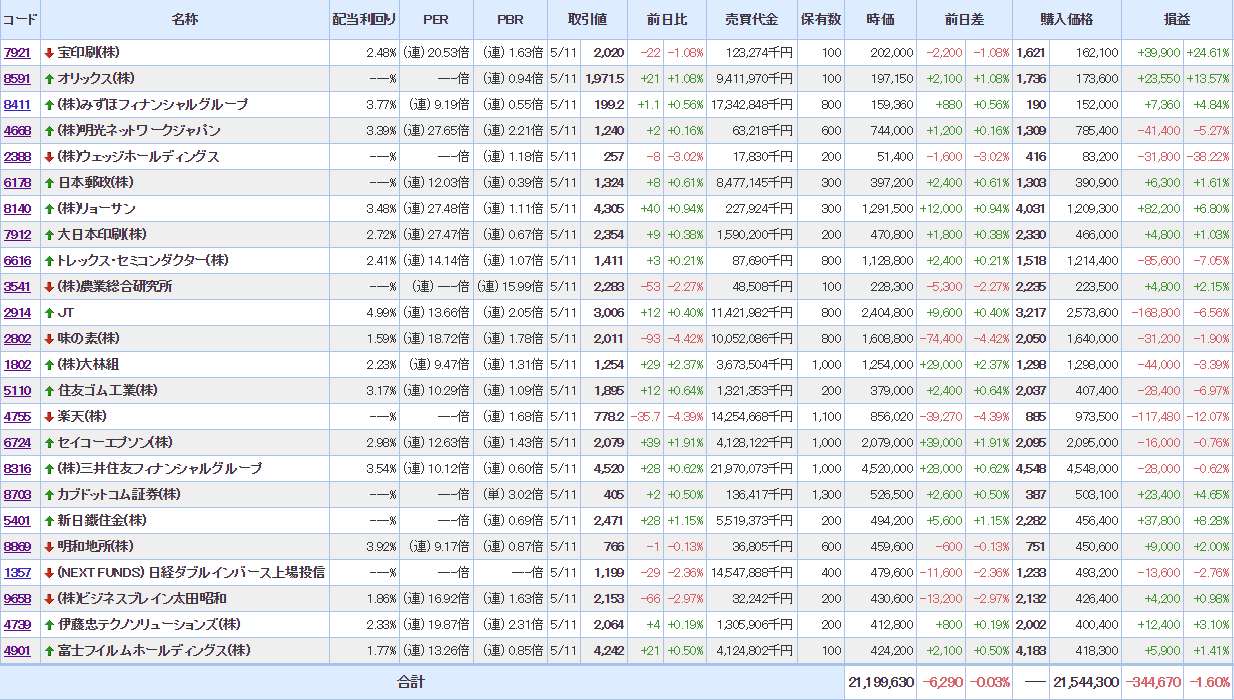1234x700 pixels.
Task: Select the up arrow icon beside JT
Action: [x=48, y=312]
